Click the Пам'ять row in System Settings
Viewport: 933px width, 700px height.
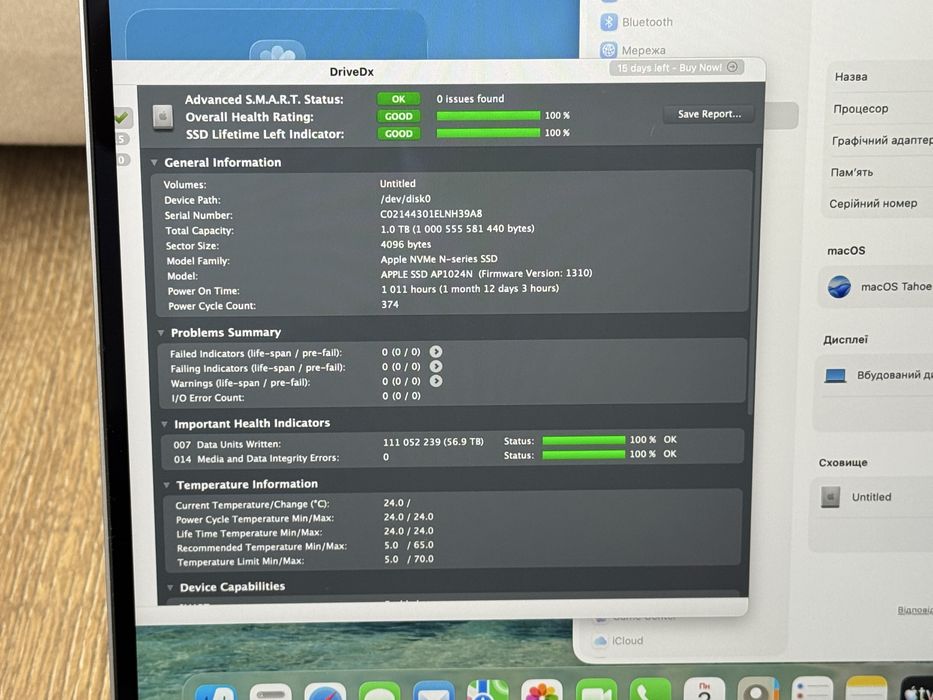881,172
